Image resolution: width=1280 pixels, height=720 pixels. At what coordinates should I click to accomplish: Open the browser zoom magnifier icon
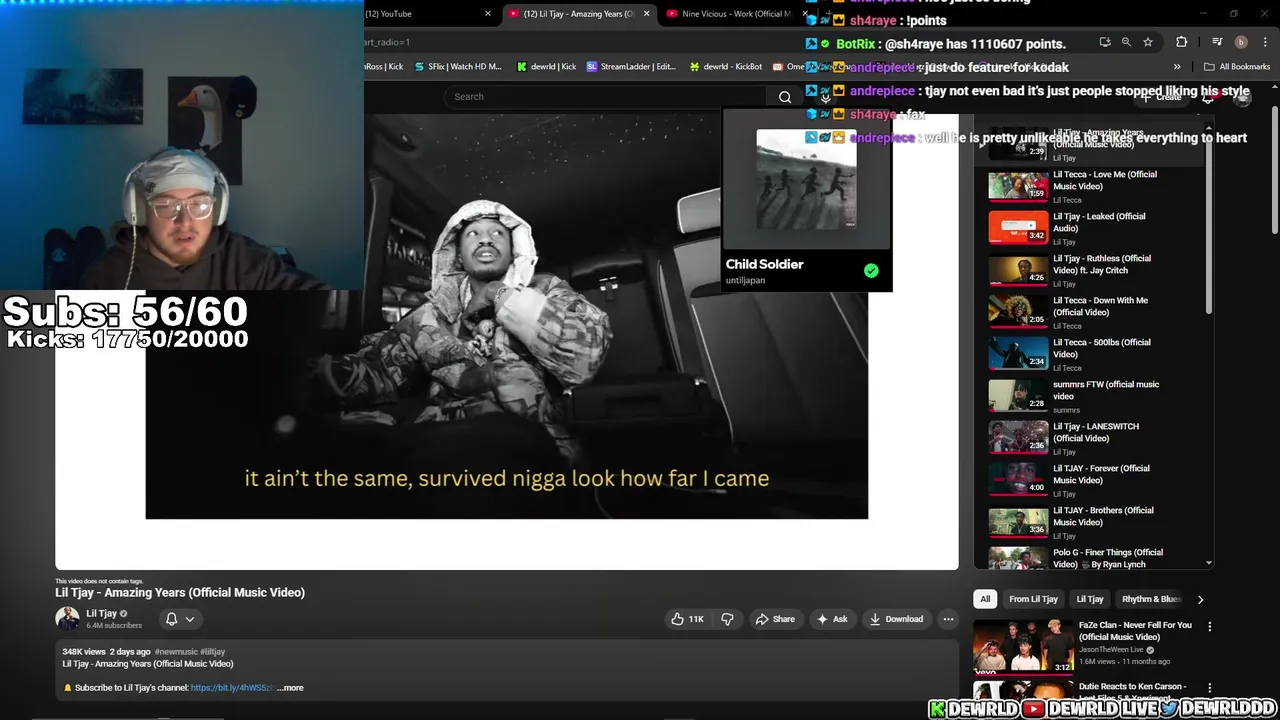coord(1126,42)
